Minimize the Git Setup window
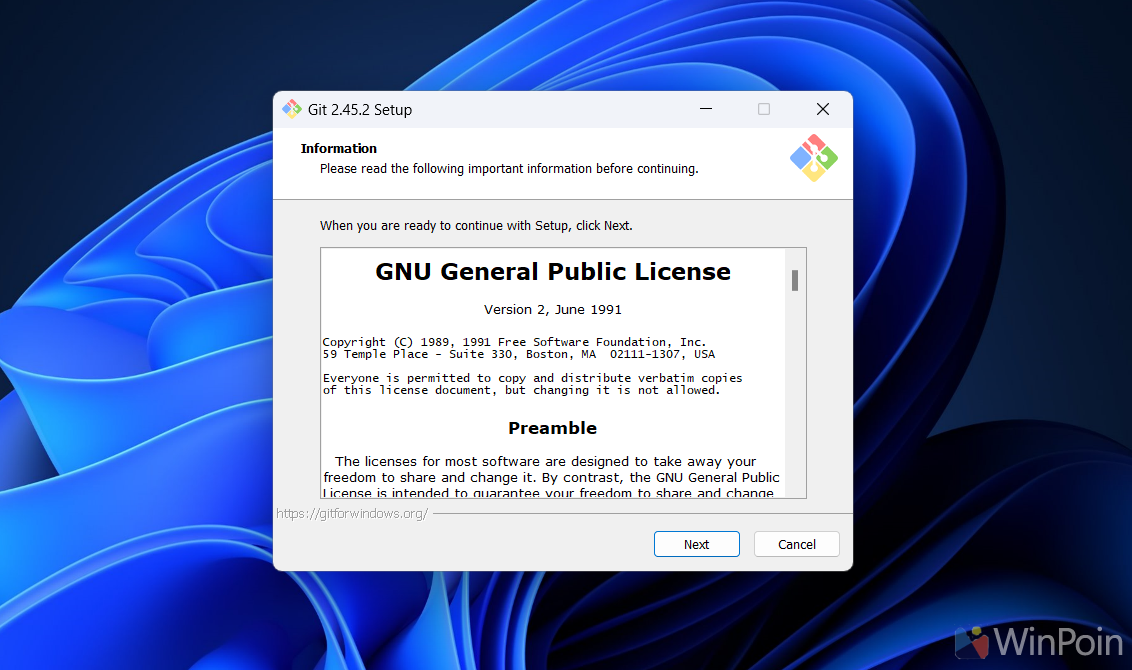 click(x=706, y=109)
